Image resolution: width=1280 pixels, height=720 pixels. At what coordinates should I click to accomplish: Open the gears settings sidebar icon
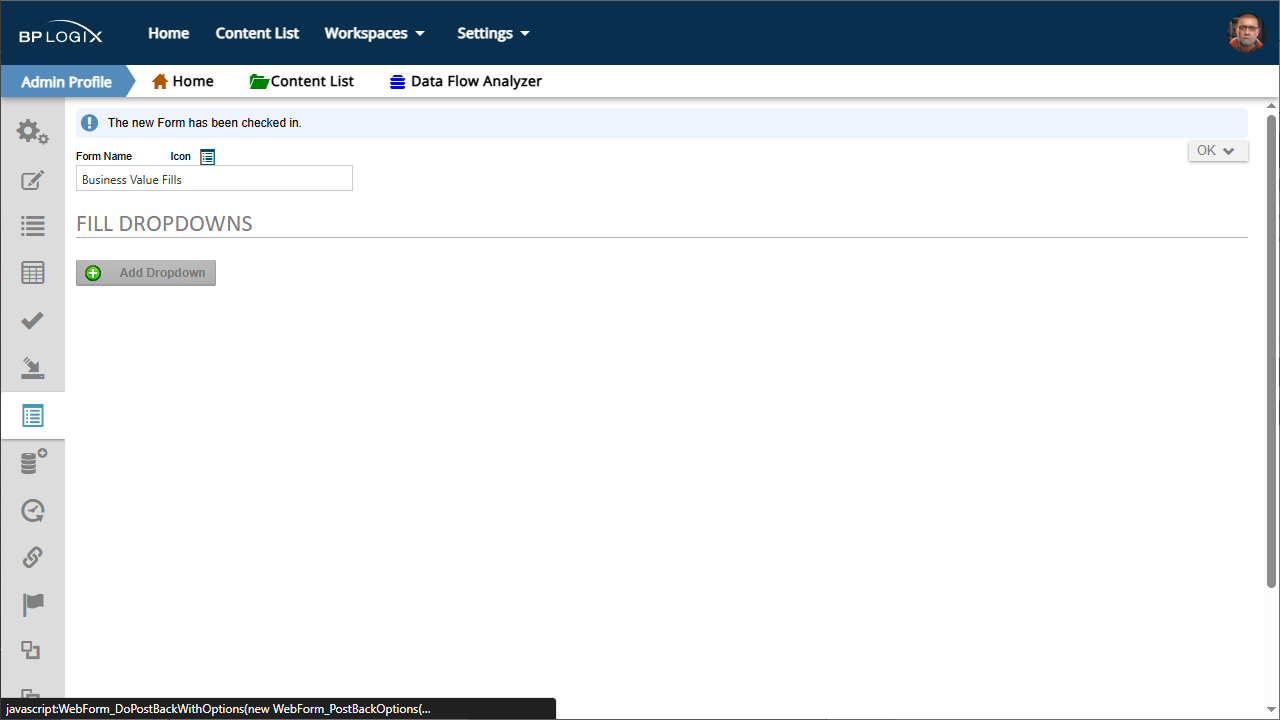[x=32, y=132]
